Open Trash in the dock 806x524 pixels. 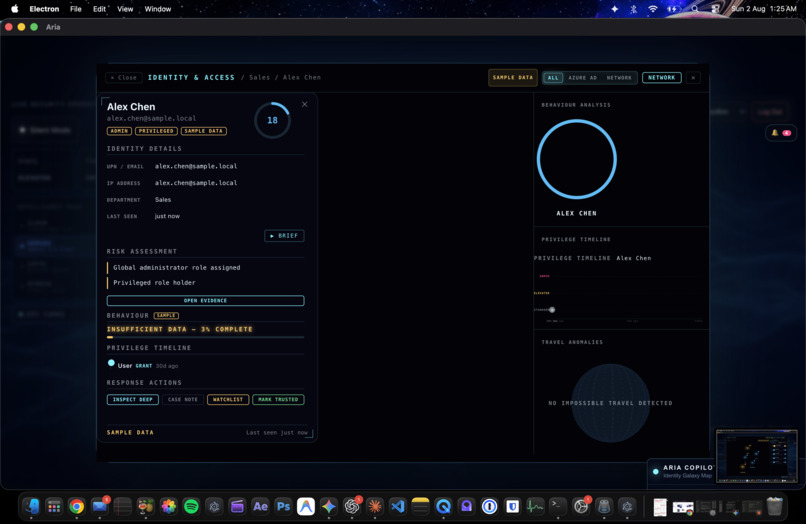774,507
